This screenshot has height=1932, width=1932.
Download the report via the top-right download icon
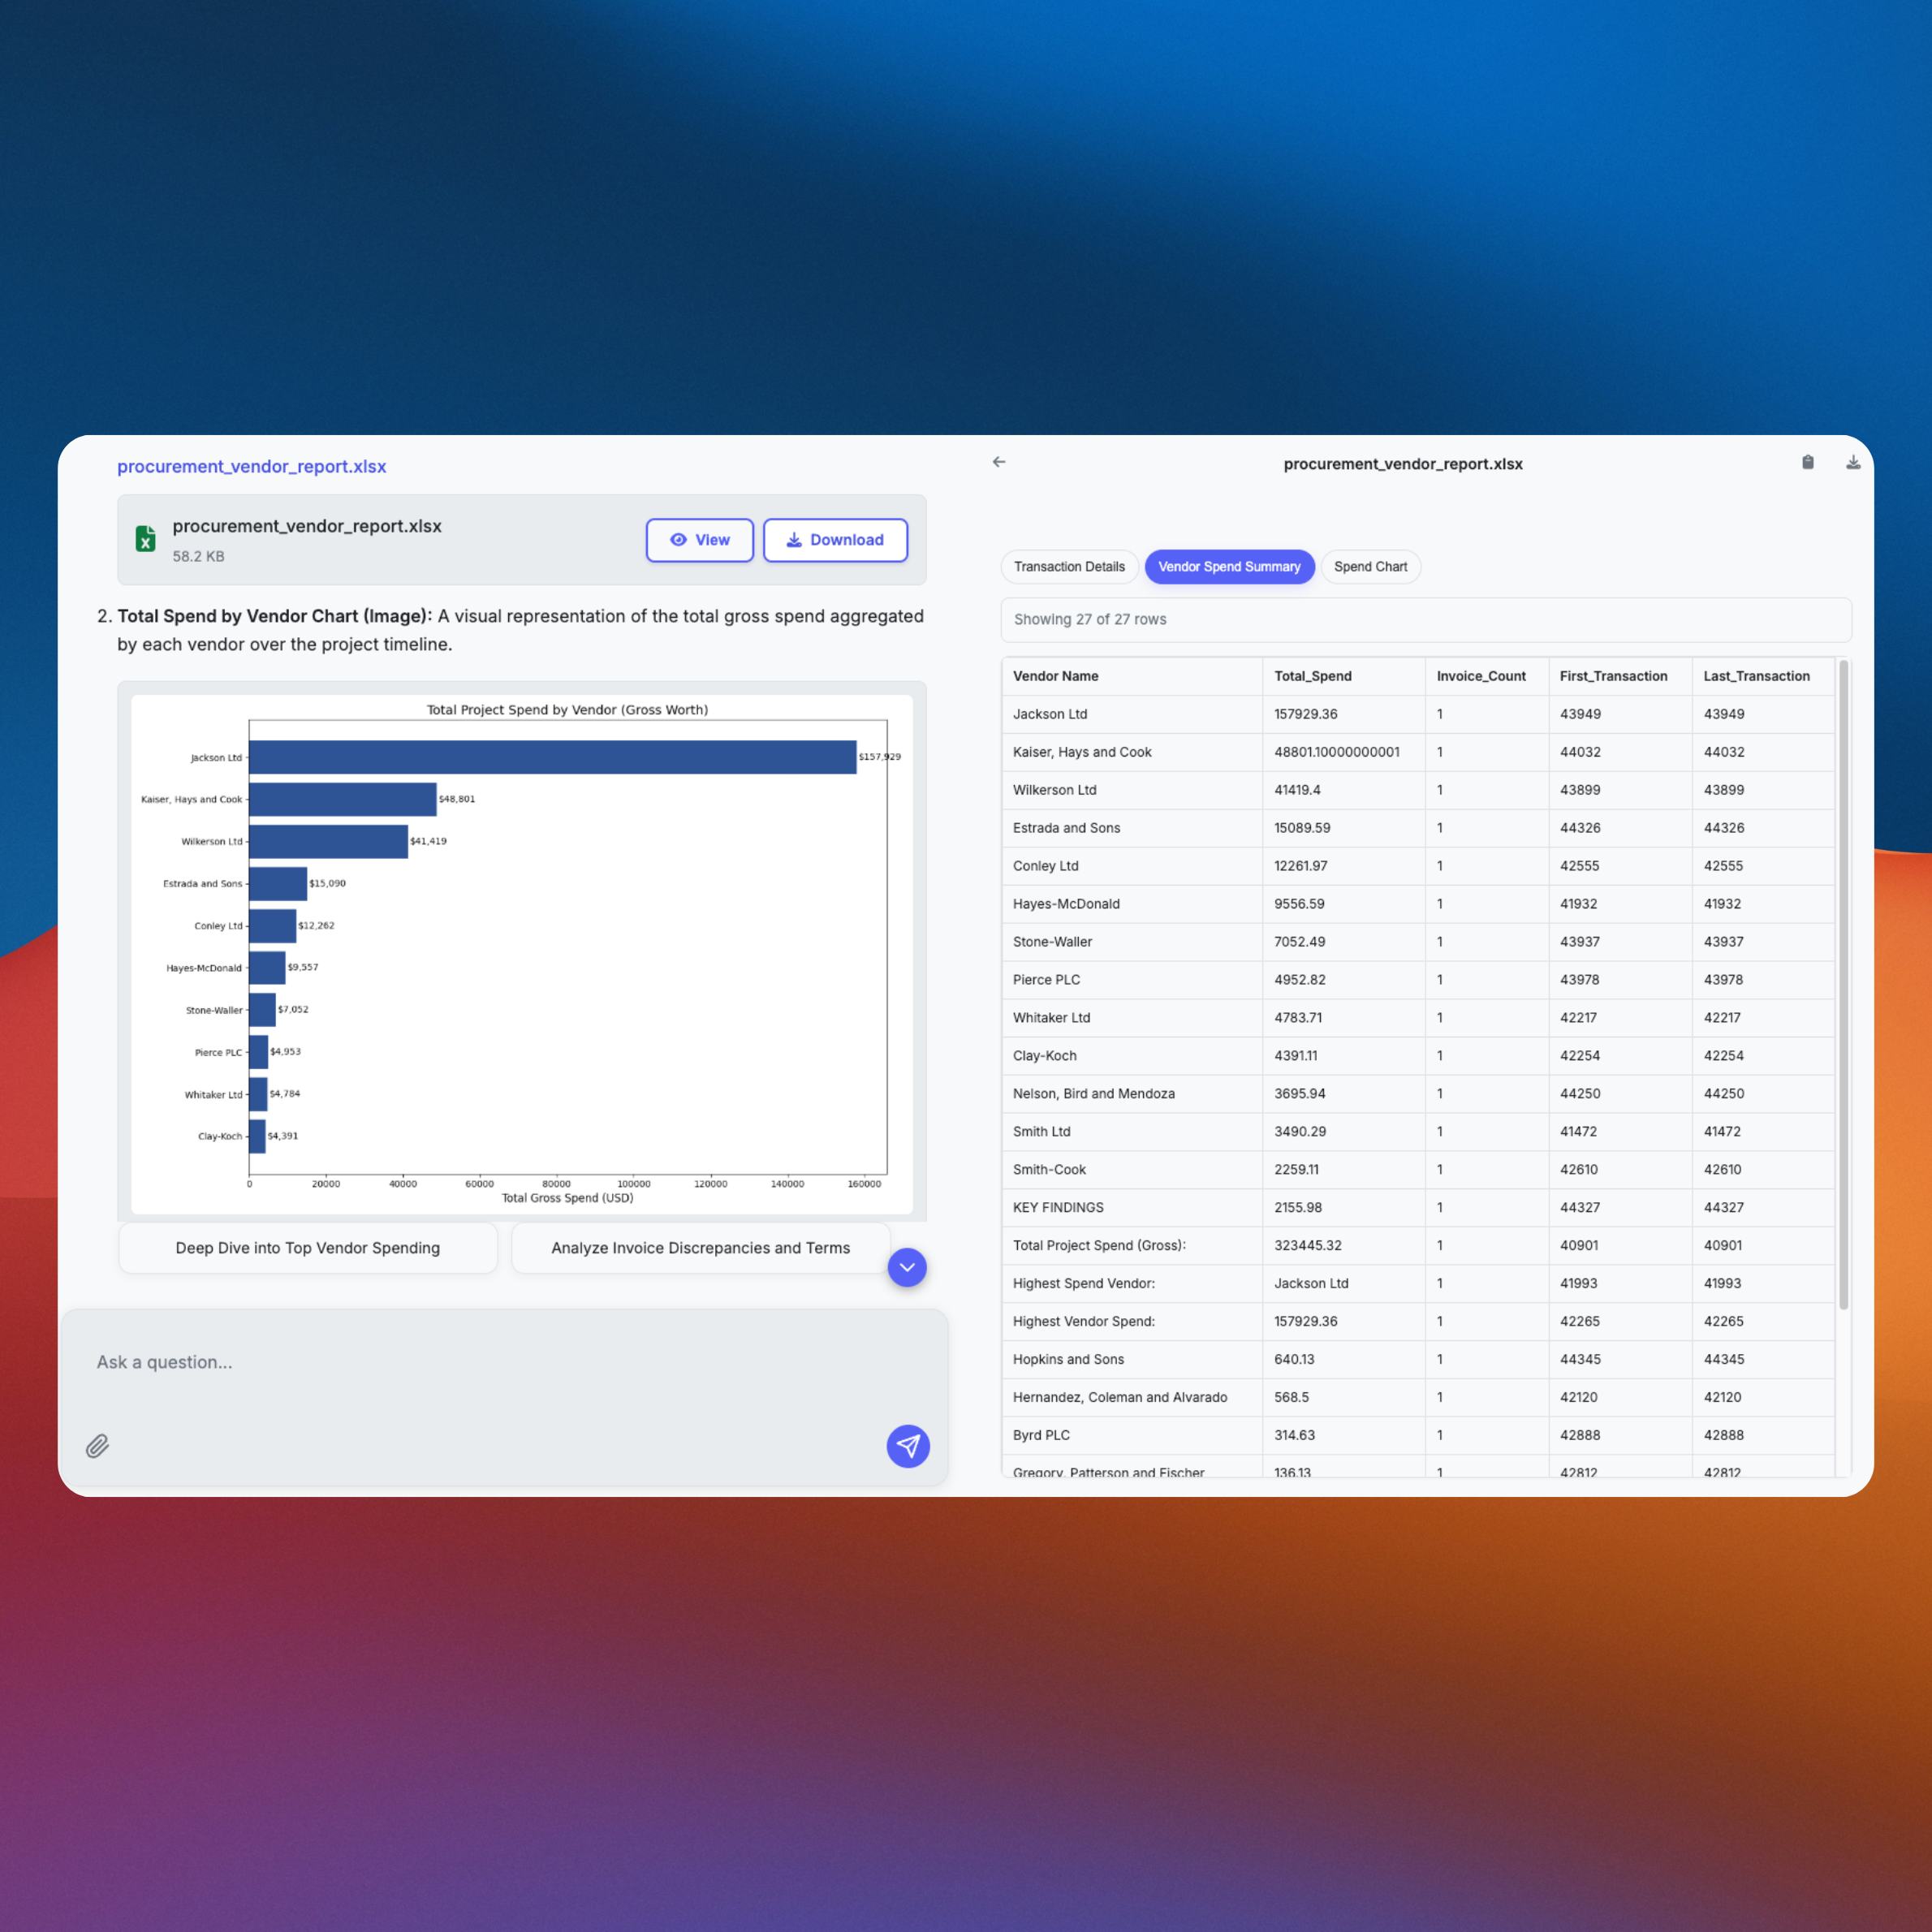[x=1855, y=463]
